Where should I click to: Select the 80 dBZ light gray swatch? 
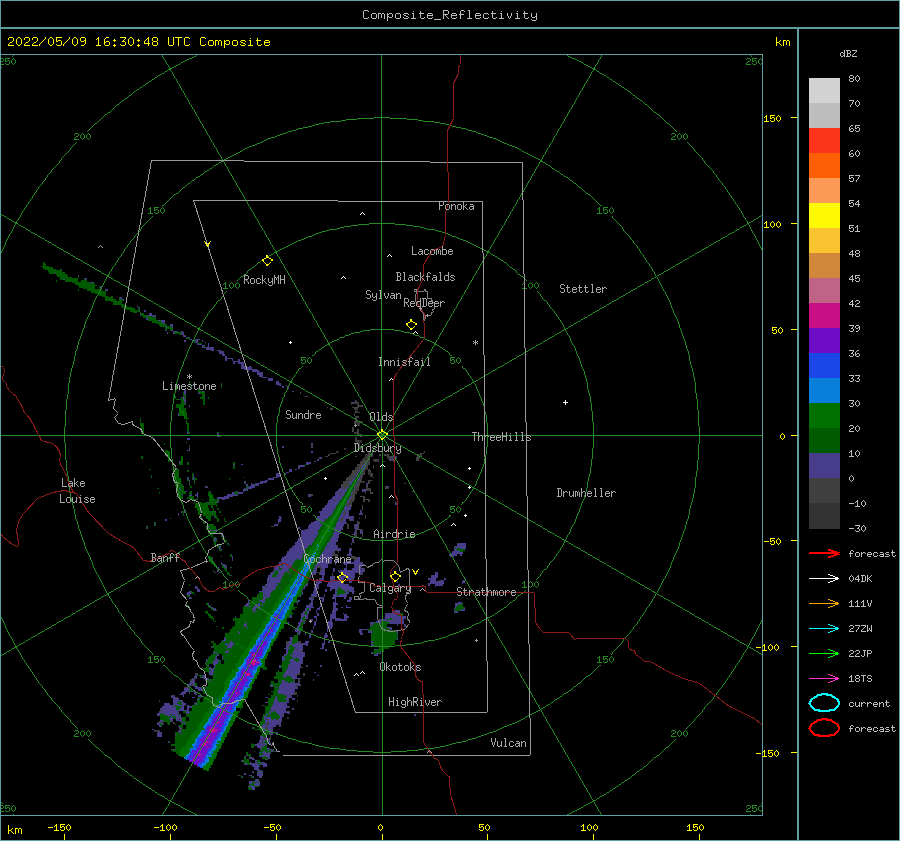point(824,91)
